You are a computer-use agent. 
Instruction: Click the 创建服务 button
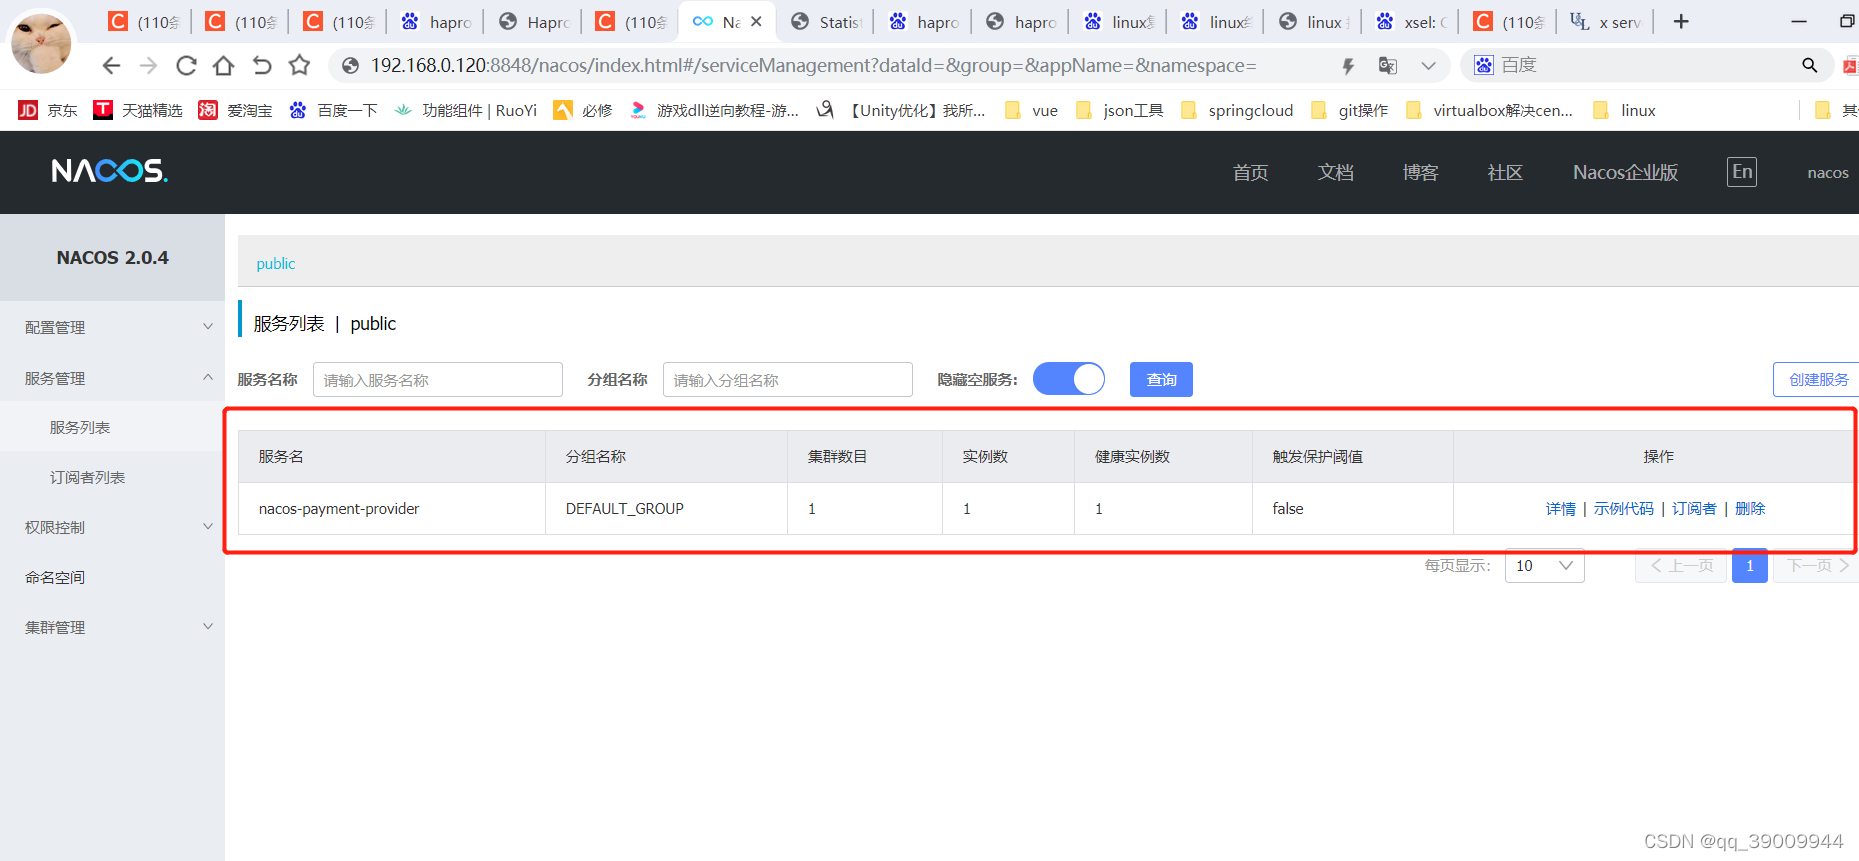click(1817, 379)
